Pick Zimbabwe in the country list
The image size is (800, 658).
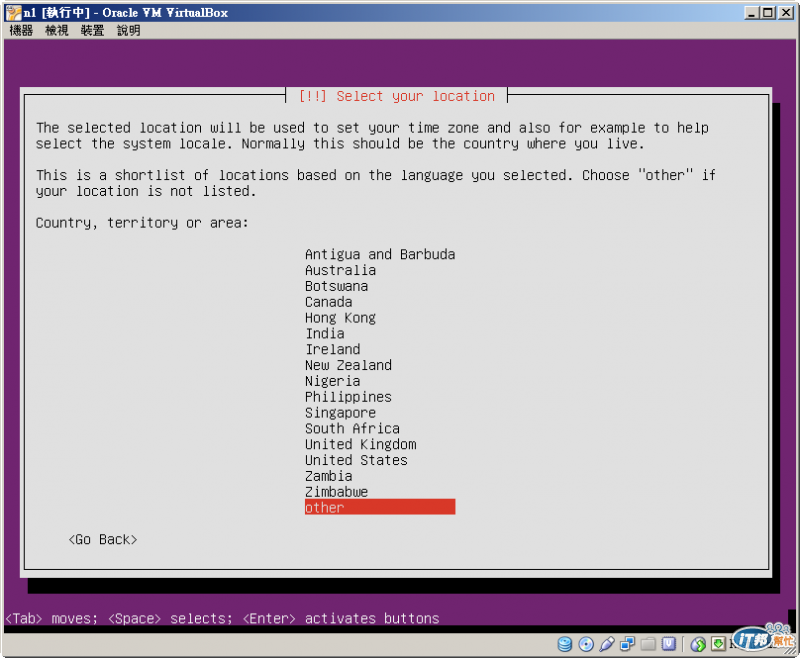click(336, 491)
